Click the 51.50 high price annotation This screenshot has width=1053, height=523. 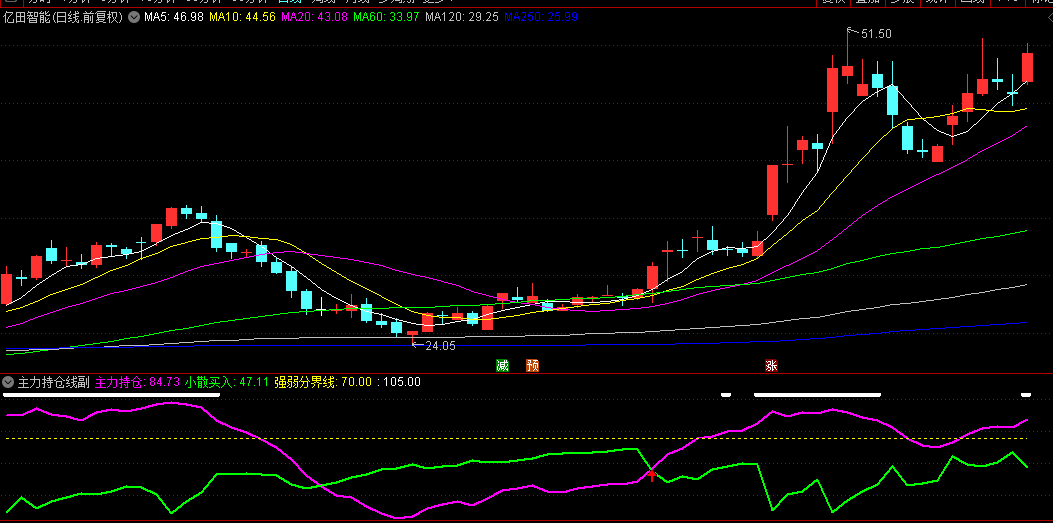875,34
